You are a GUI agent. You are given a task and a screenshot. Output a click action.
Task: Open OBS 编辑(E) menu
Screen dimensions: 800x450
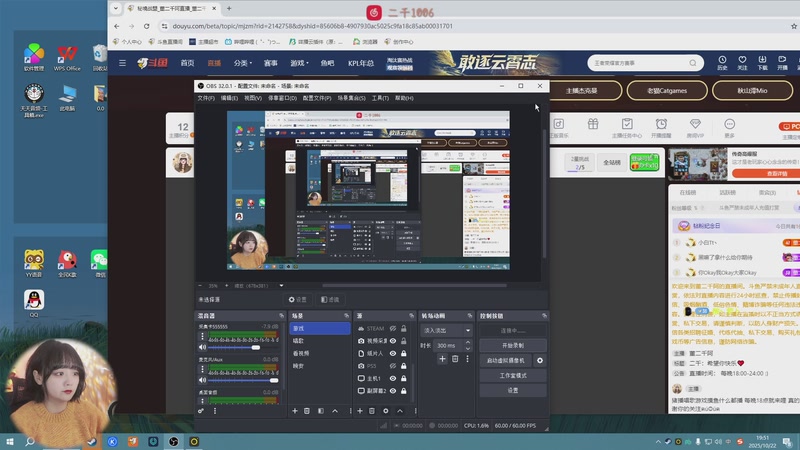tap(229, 98)
